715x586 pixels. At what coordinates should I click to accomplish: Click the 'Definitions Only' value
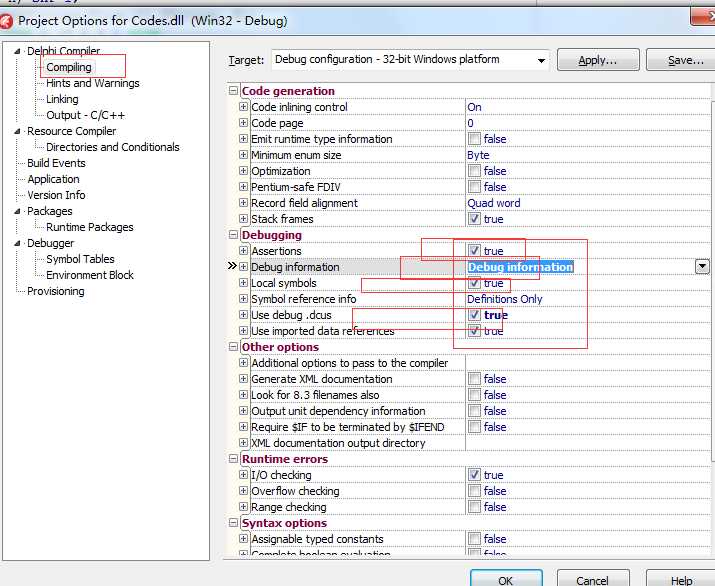coord(505,299)
